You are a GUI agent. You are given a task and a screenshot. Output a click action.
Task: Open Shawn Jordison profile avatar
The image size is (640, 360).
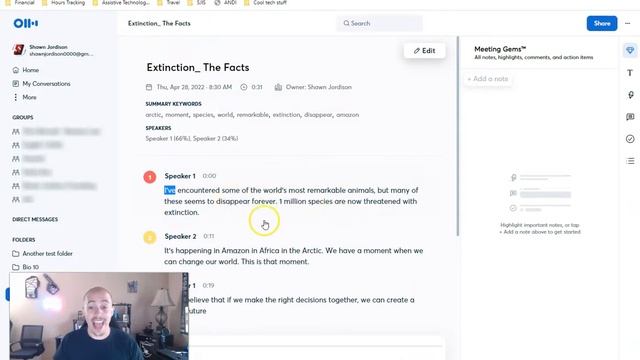tap(19, 50)
